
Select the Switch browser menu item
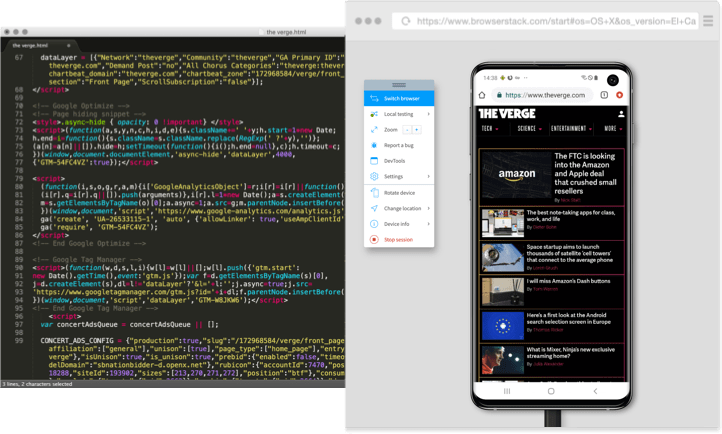399,98
